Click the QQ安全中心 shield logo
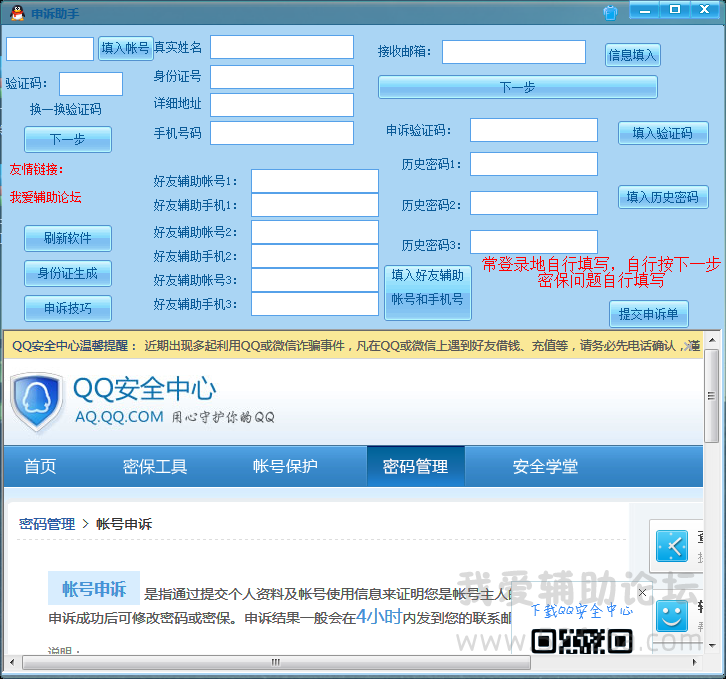726x679 pixels. coord(37,402)
